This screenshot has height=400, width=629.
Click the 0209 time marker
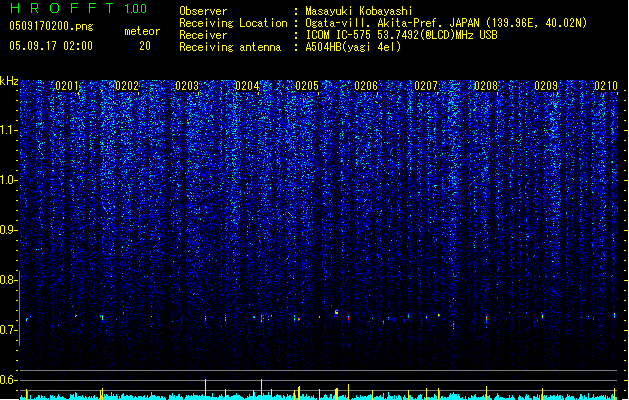[546, 86]
